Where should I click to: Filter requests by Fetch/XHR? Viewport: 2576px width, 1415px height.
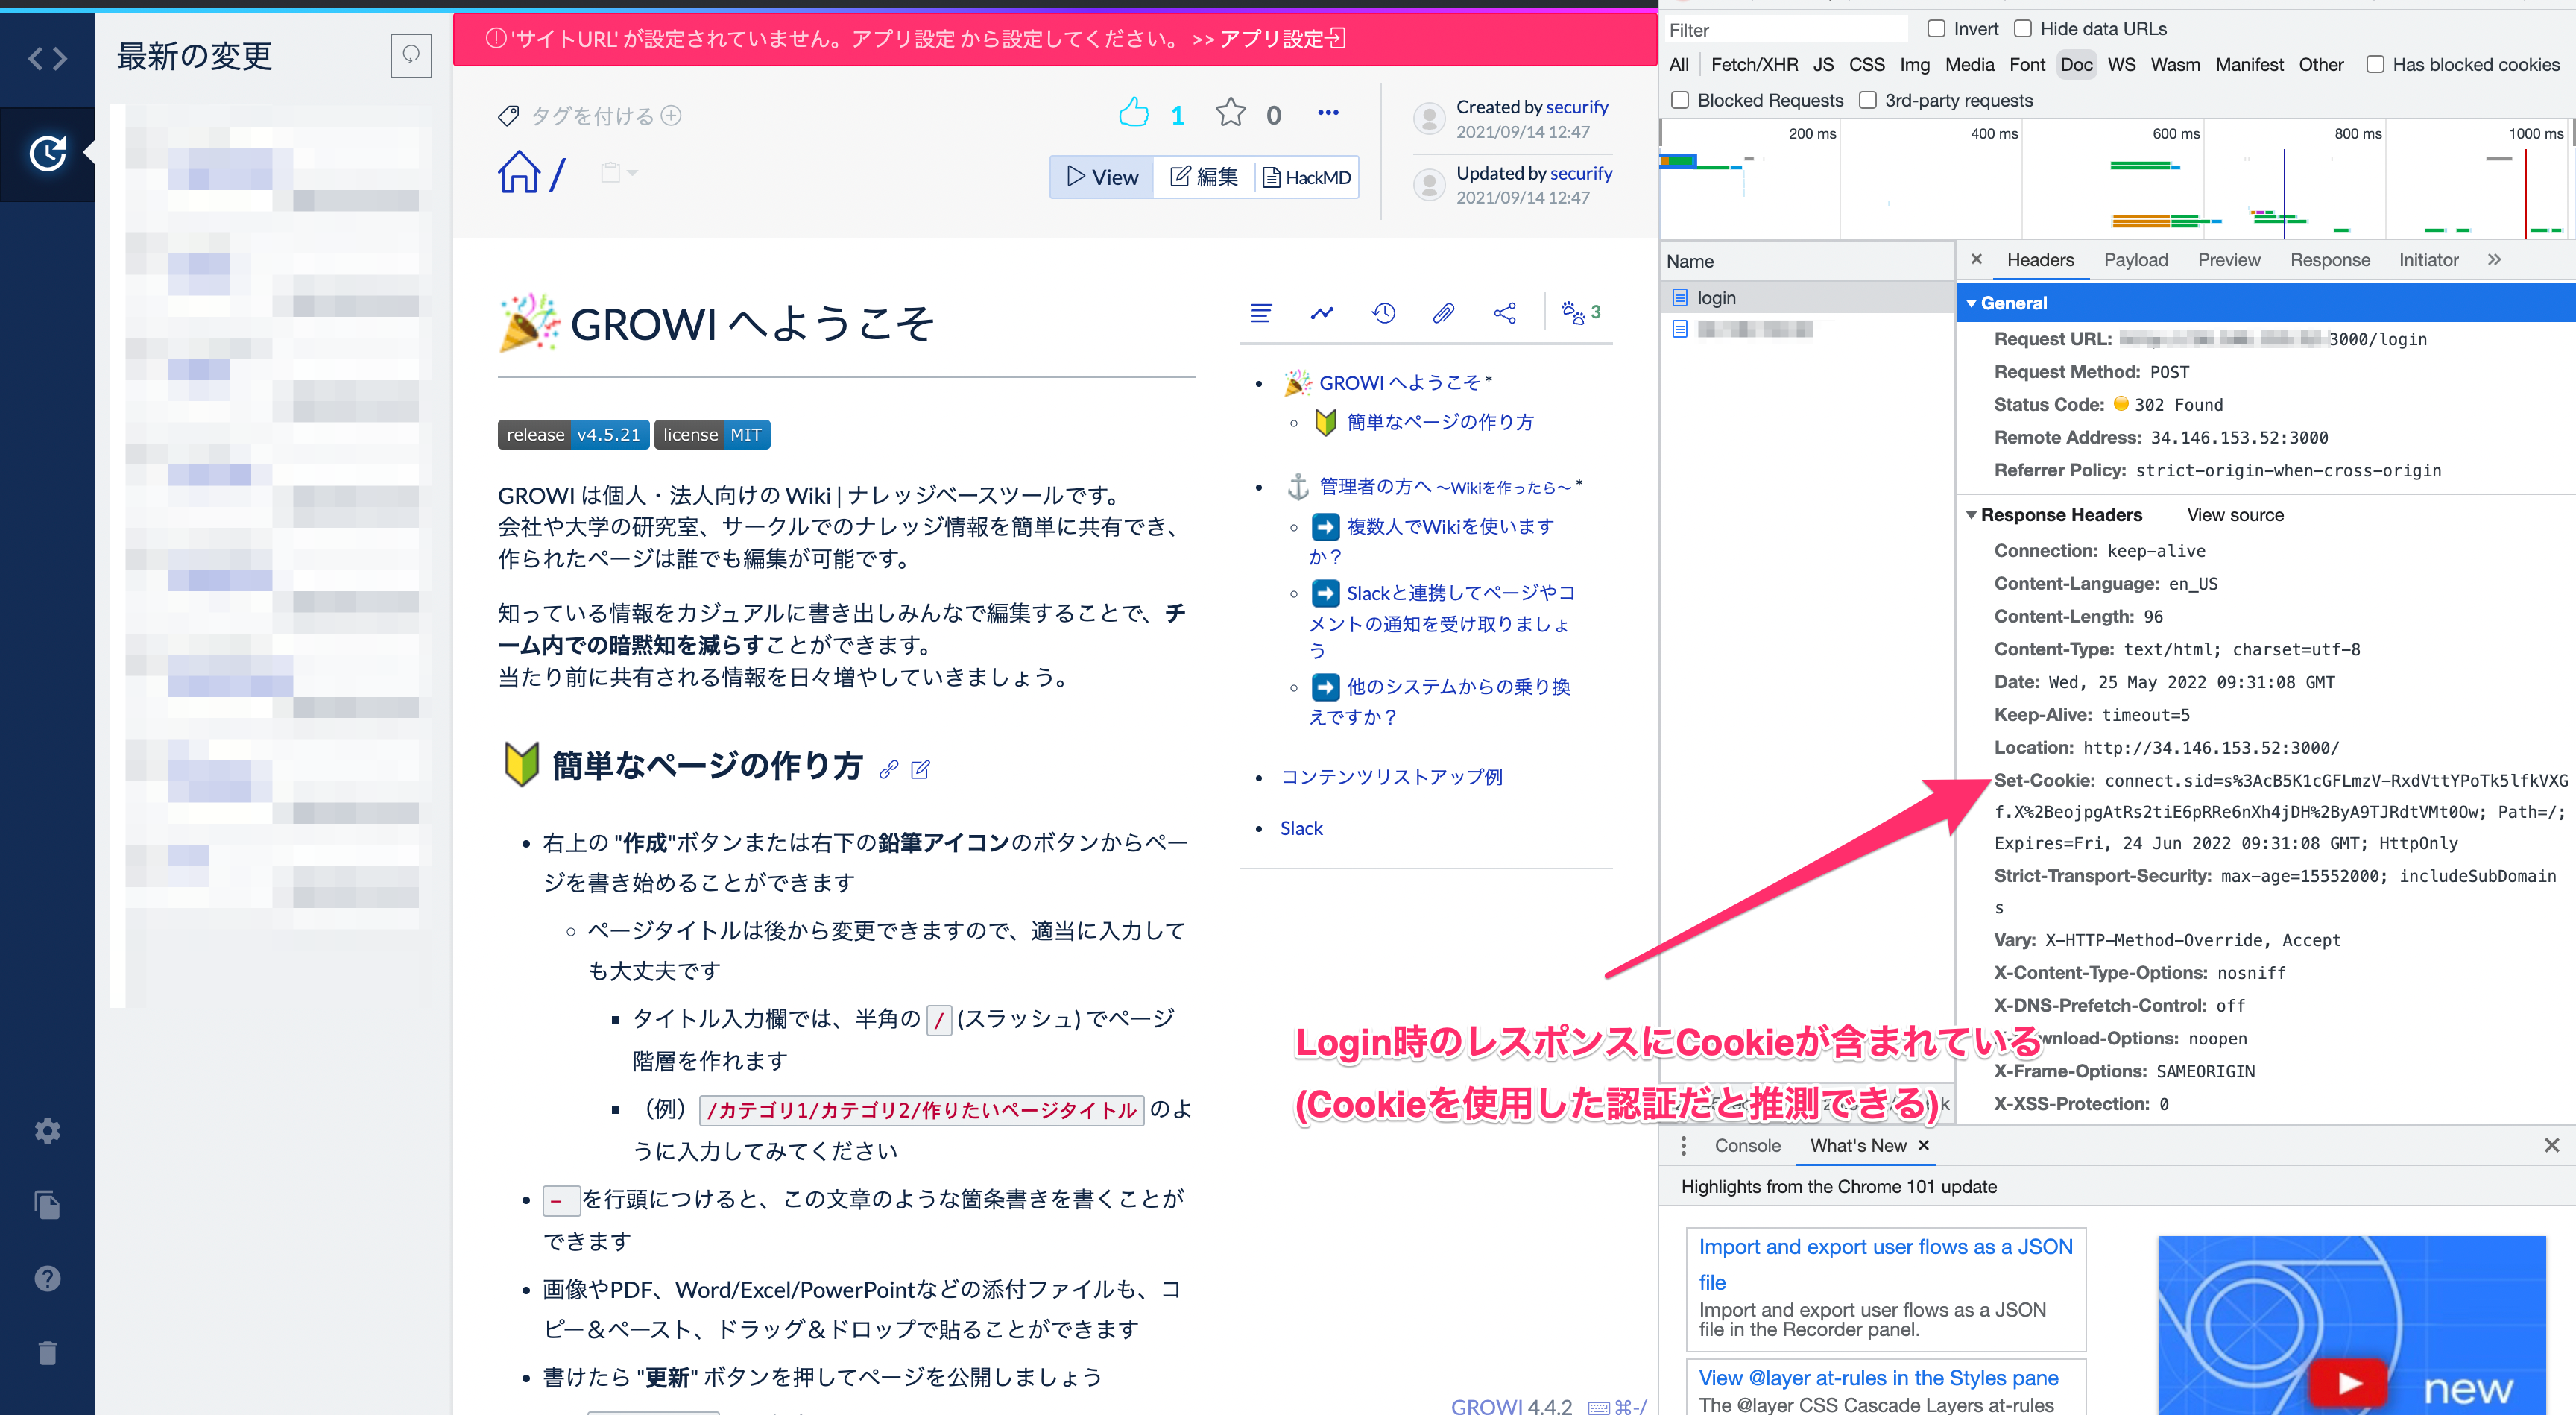1754,65
